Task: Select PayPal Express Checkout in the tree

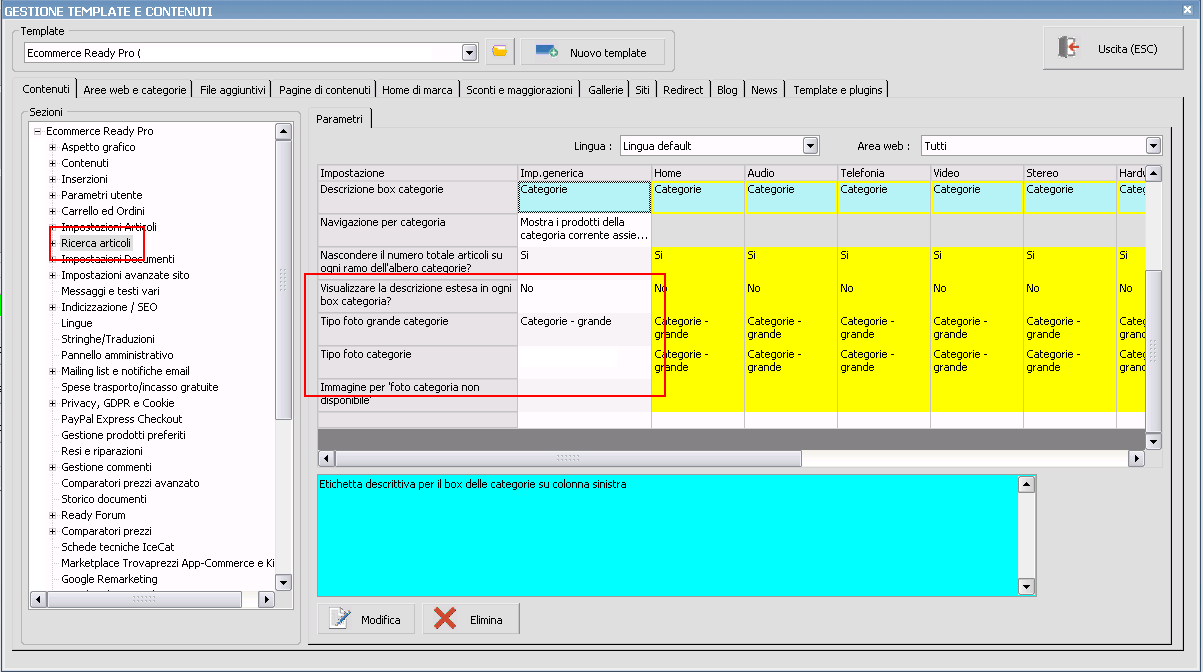Action: (x=121, y=419)
